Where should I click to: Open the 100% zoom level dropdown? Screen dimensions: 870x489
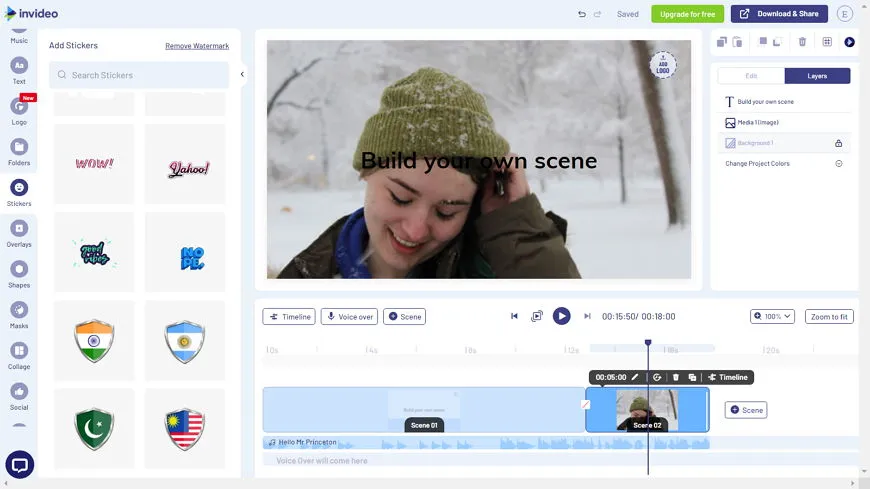tap(772, 316)
